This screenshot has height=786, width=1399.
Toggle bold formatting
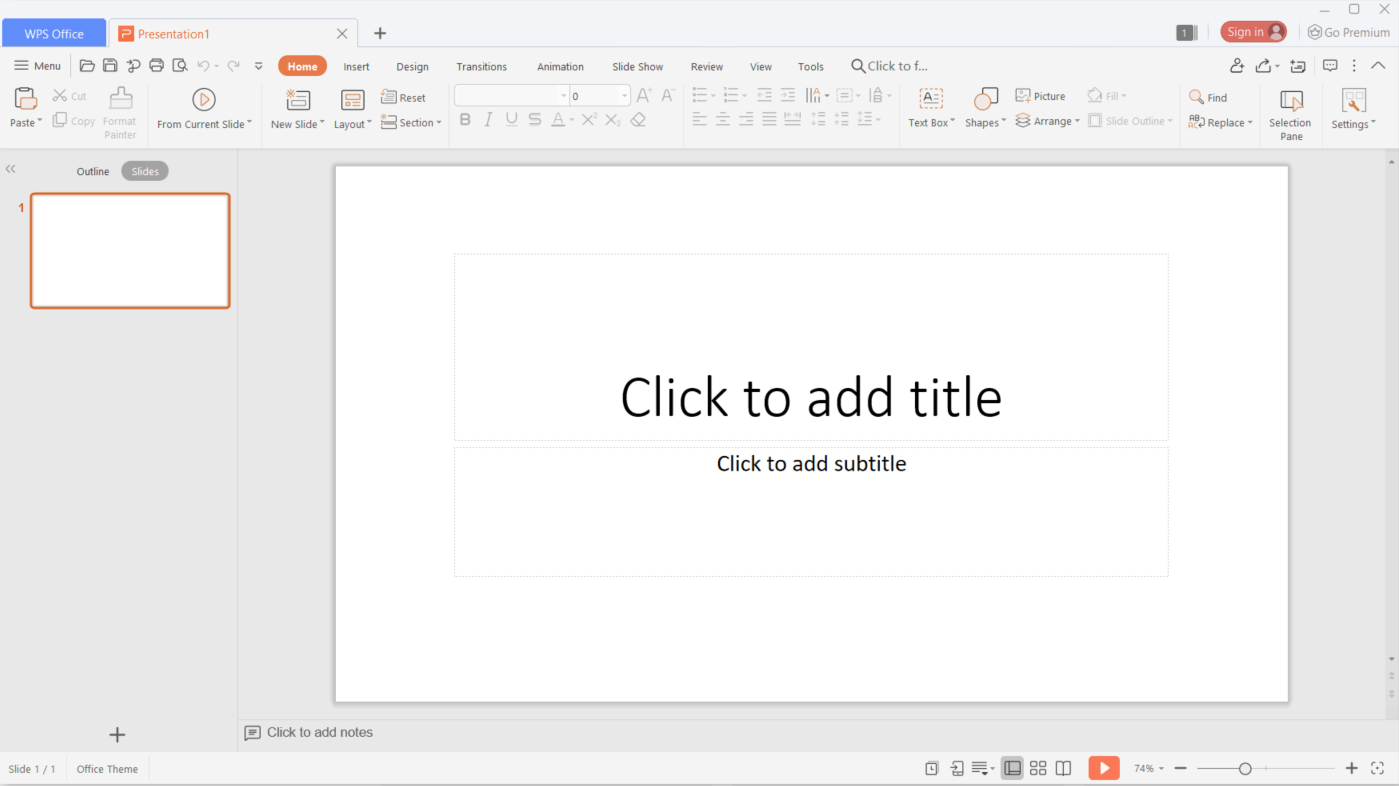pyautogui.click(x=464, y=119)
